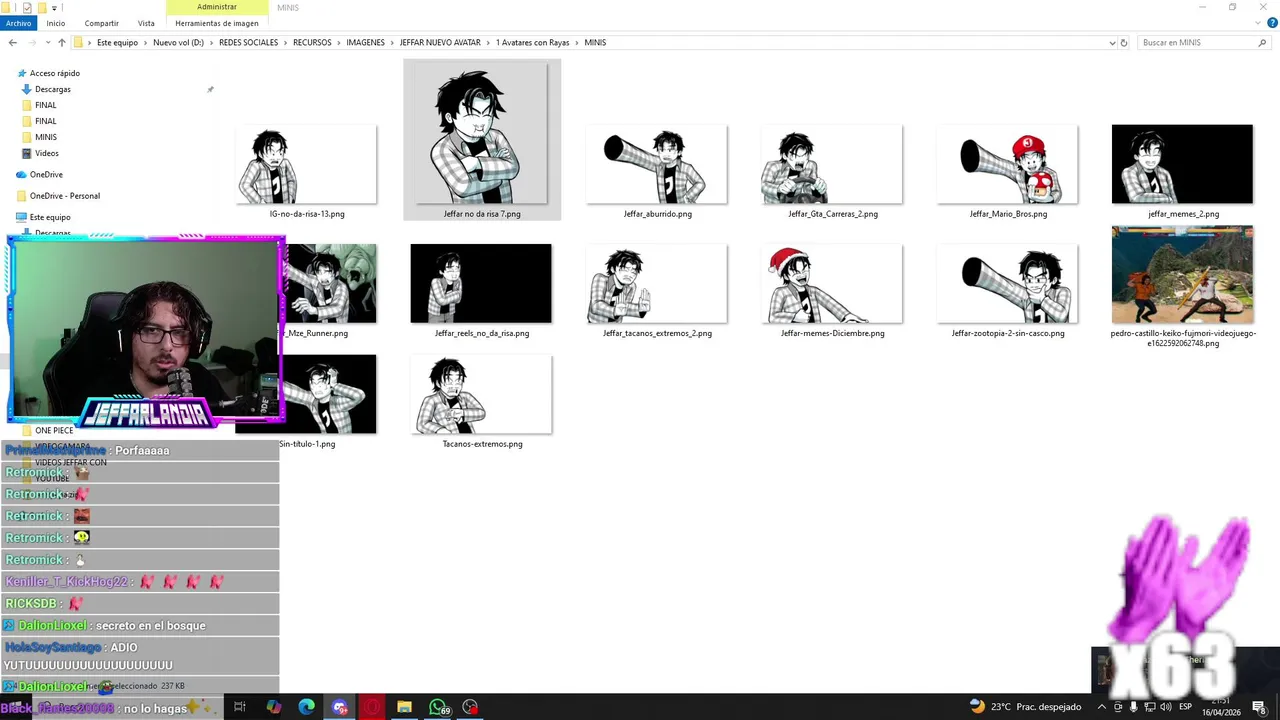Open notification center icon

(x=1259, y=707)
